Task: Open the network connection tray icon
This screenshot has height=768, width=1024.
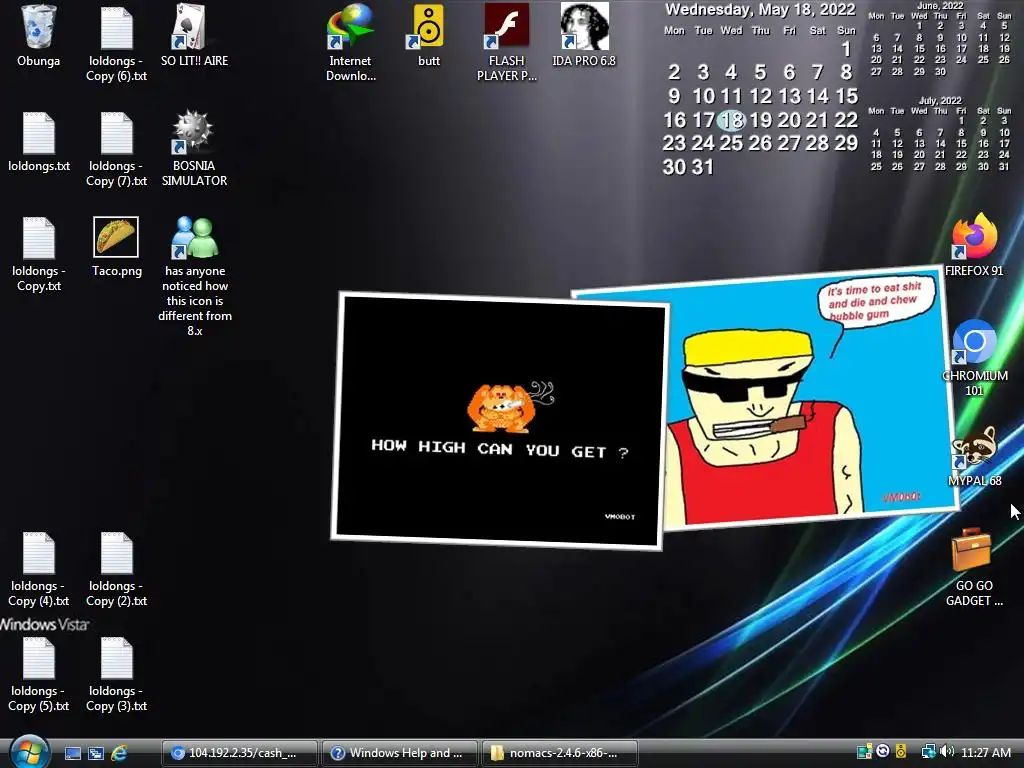Action: [927, 752]
